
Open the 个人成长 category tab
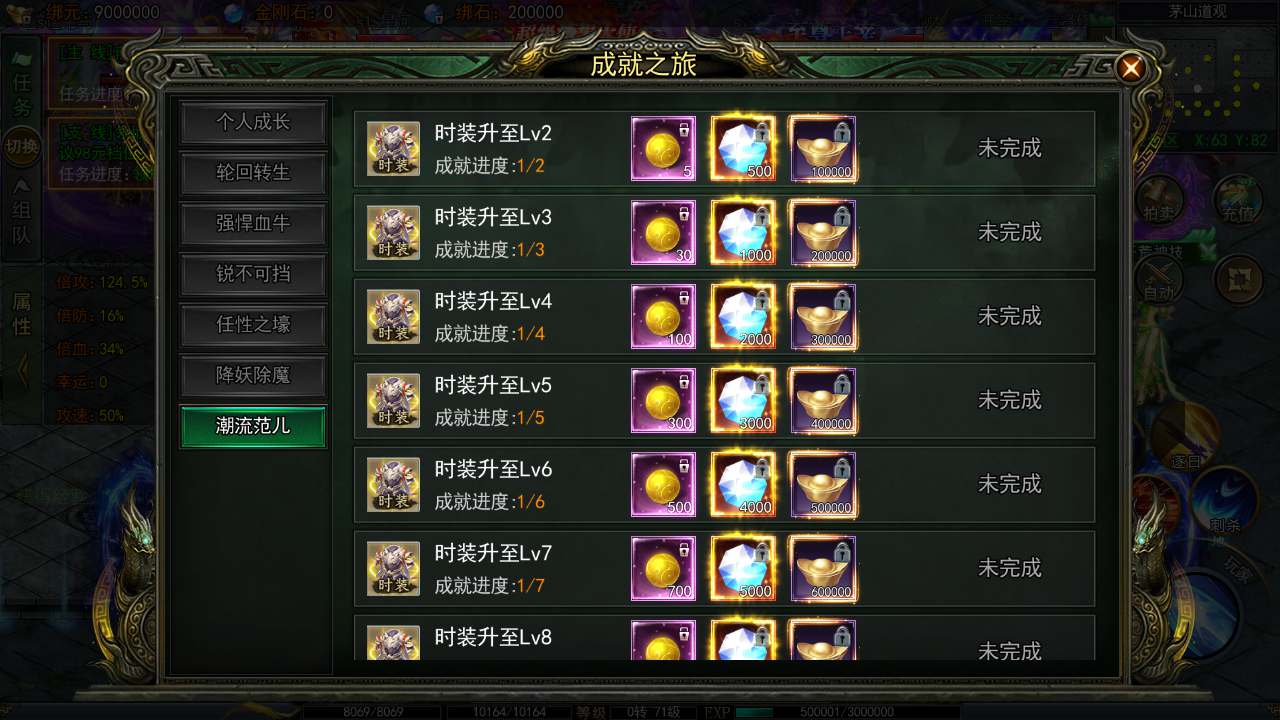point(253,122)
